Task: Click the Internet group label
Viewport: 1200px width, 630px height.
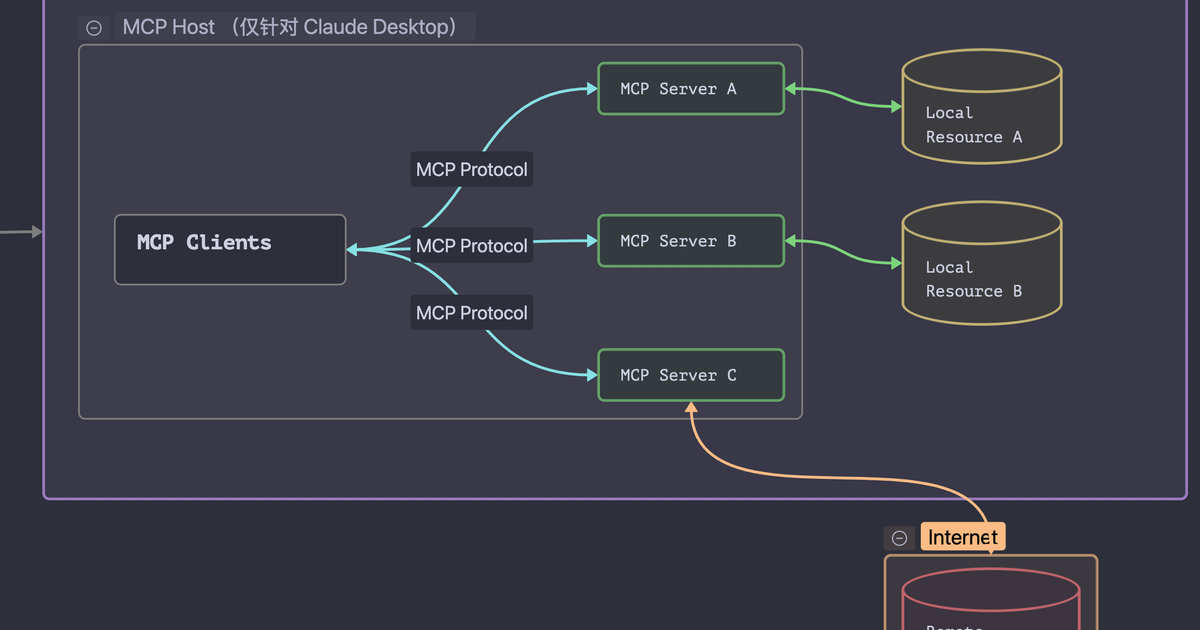Action: coord(962,538)
